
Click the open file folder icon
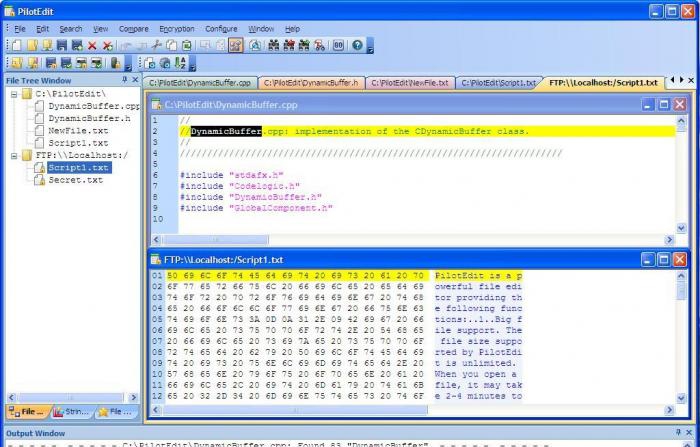(x=32, y=45)
